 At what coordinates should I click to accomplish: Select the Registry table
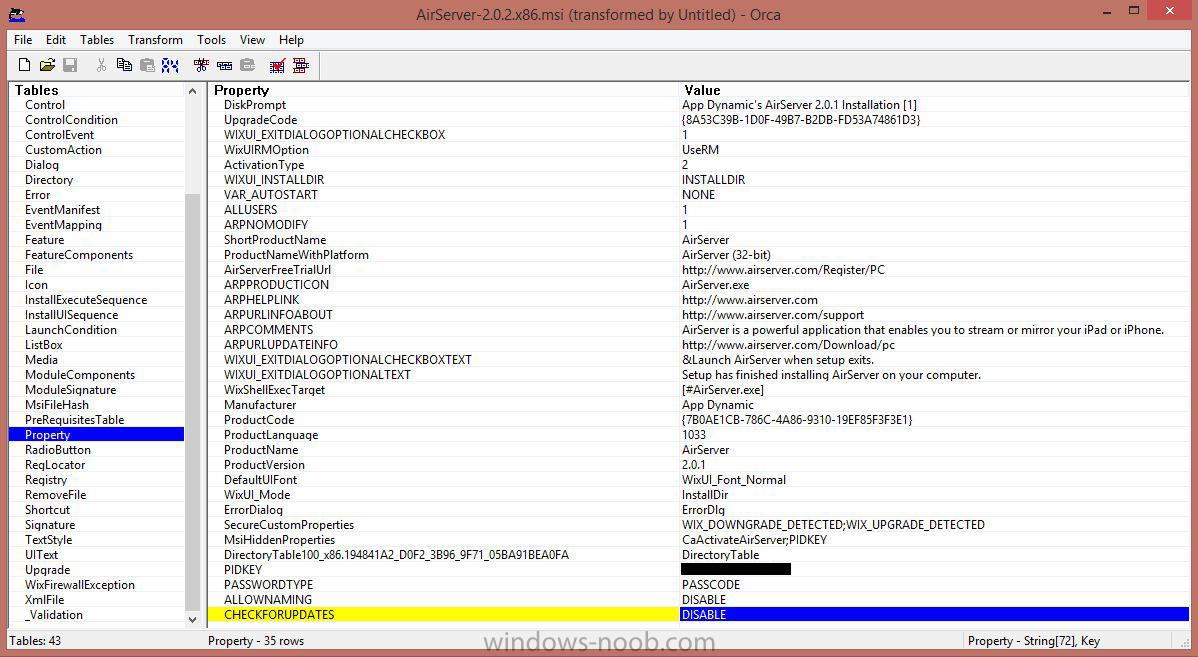click(x=46, y=480)
